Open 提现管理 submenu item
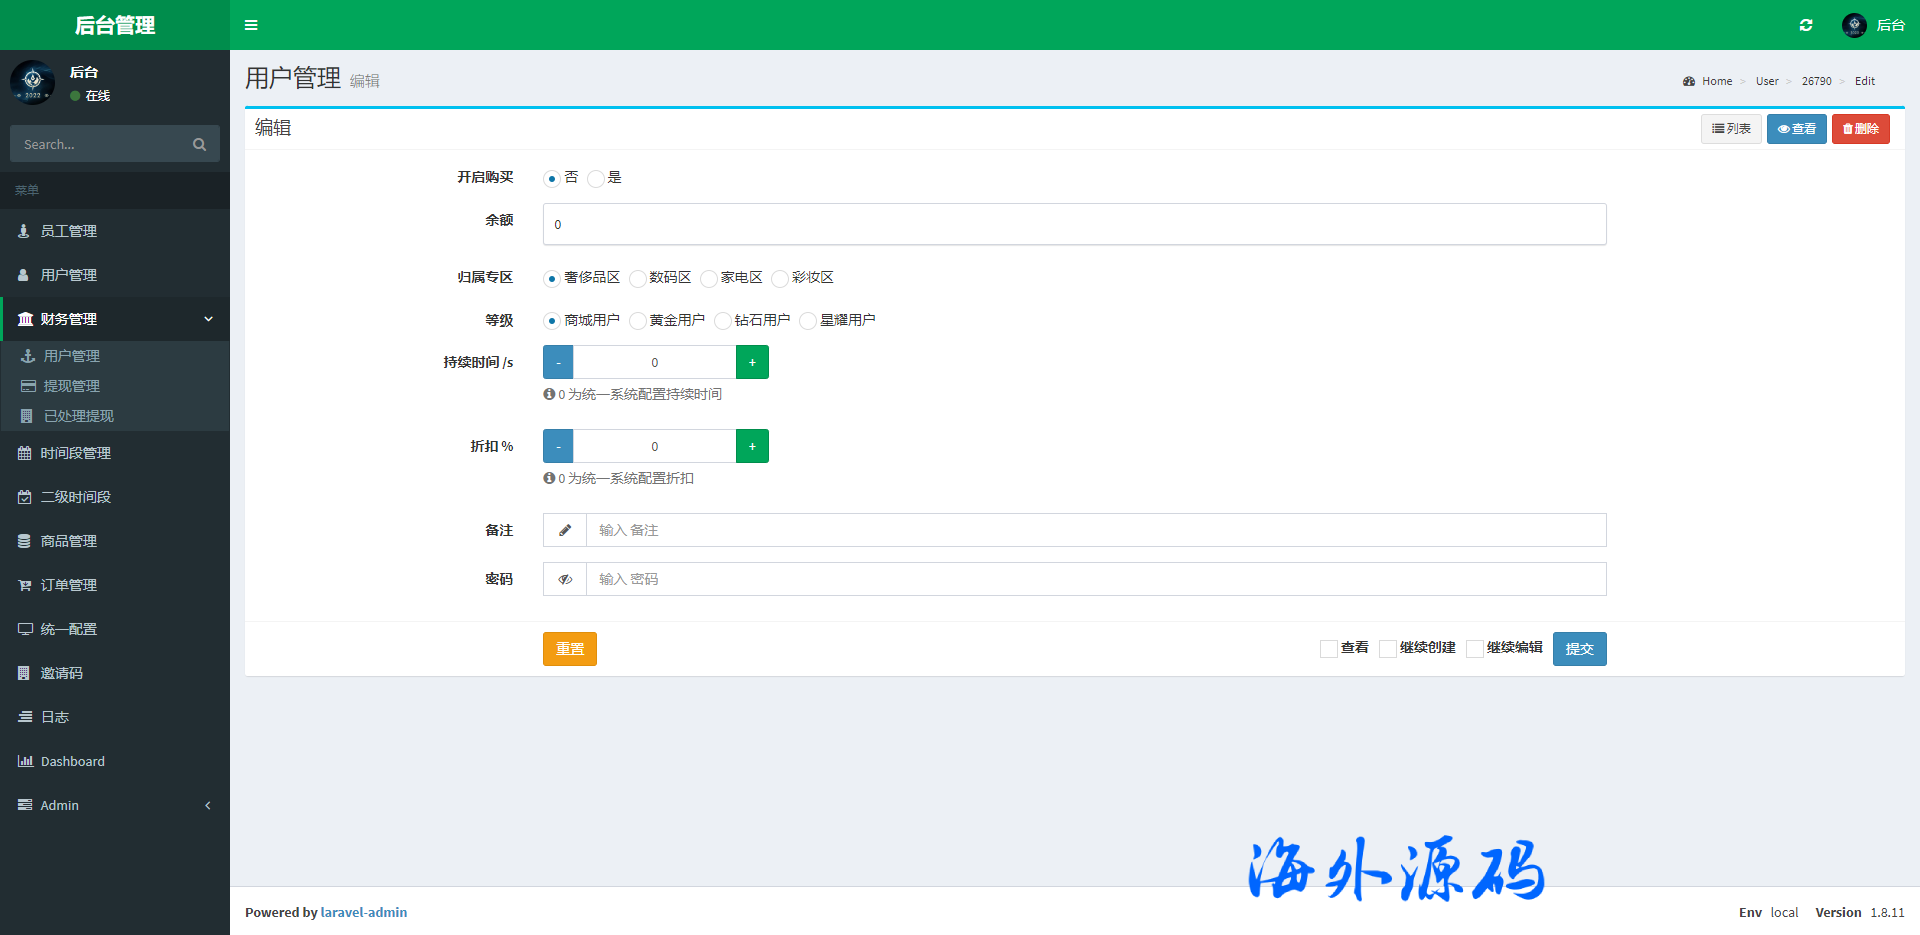 tap(72, 386)
